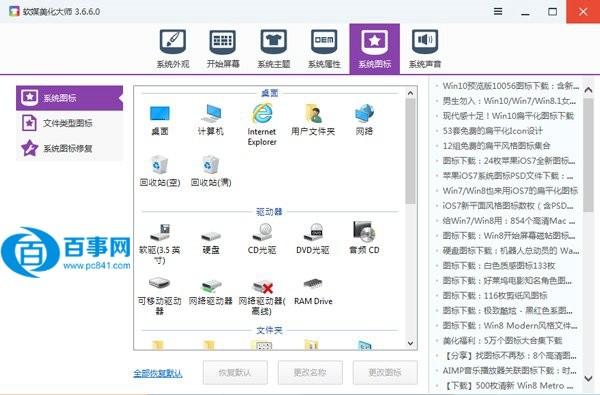The height and width of the screenshot is (395, 600).
Task: Open 图标下载：24枚苹果iOS7全新图标 link
Action: (509, 161)
